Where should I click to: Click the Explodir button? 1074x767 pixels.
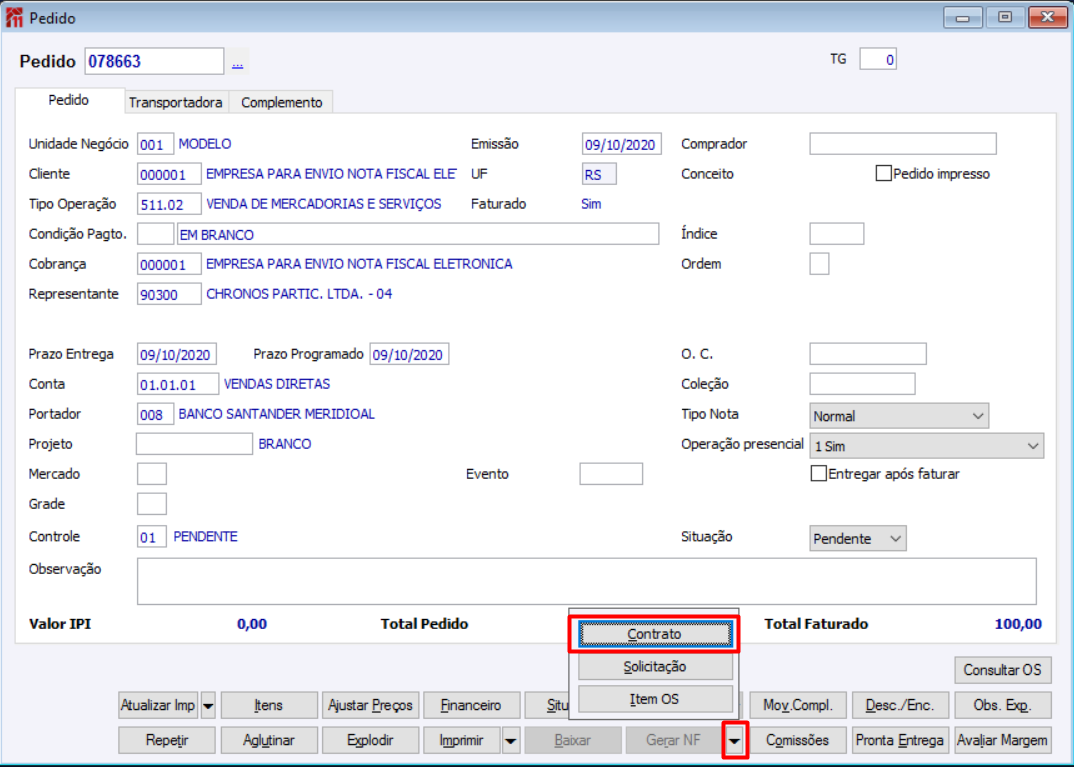[370, 740]
